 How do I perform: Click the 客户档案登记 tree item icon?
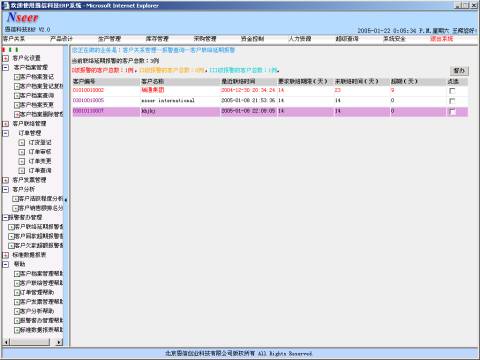click(x=17, y=77)
